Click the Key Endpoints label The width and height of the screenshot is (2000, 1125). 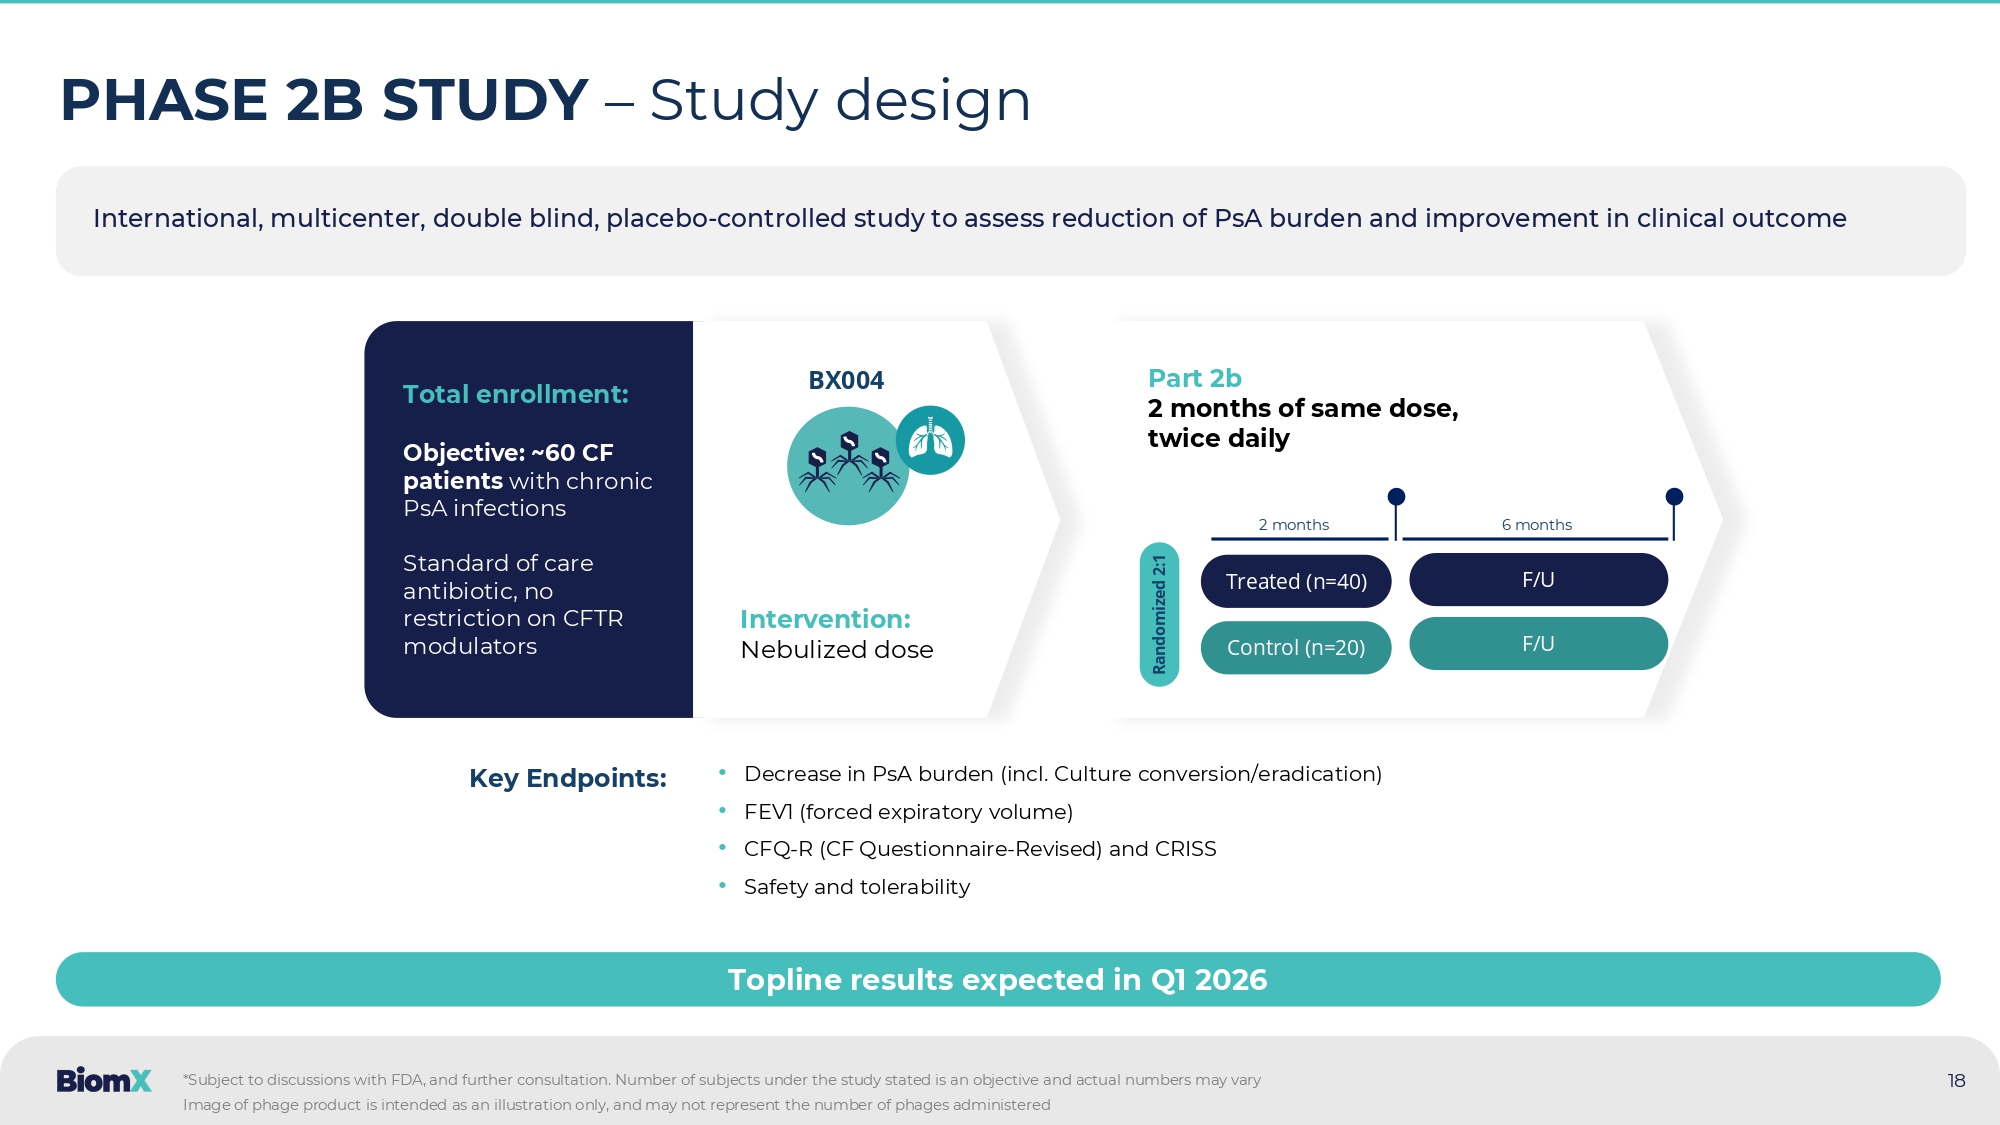(567, 778)
